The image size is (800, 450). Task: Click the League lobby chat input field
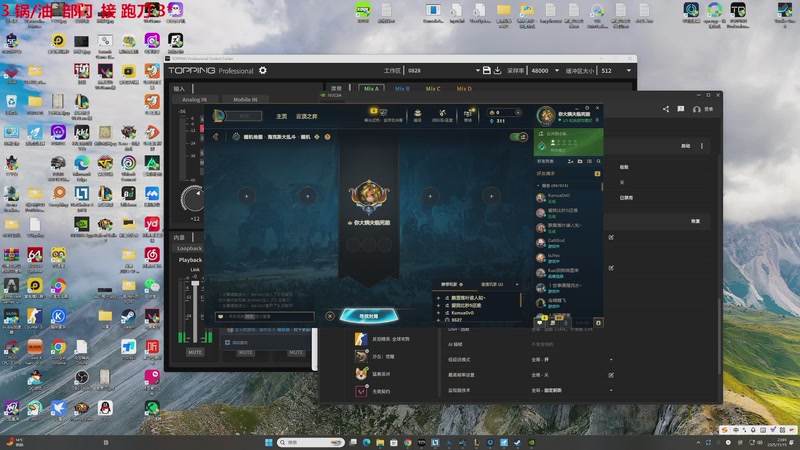click(x=264, y=316)
